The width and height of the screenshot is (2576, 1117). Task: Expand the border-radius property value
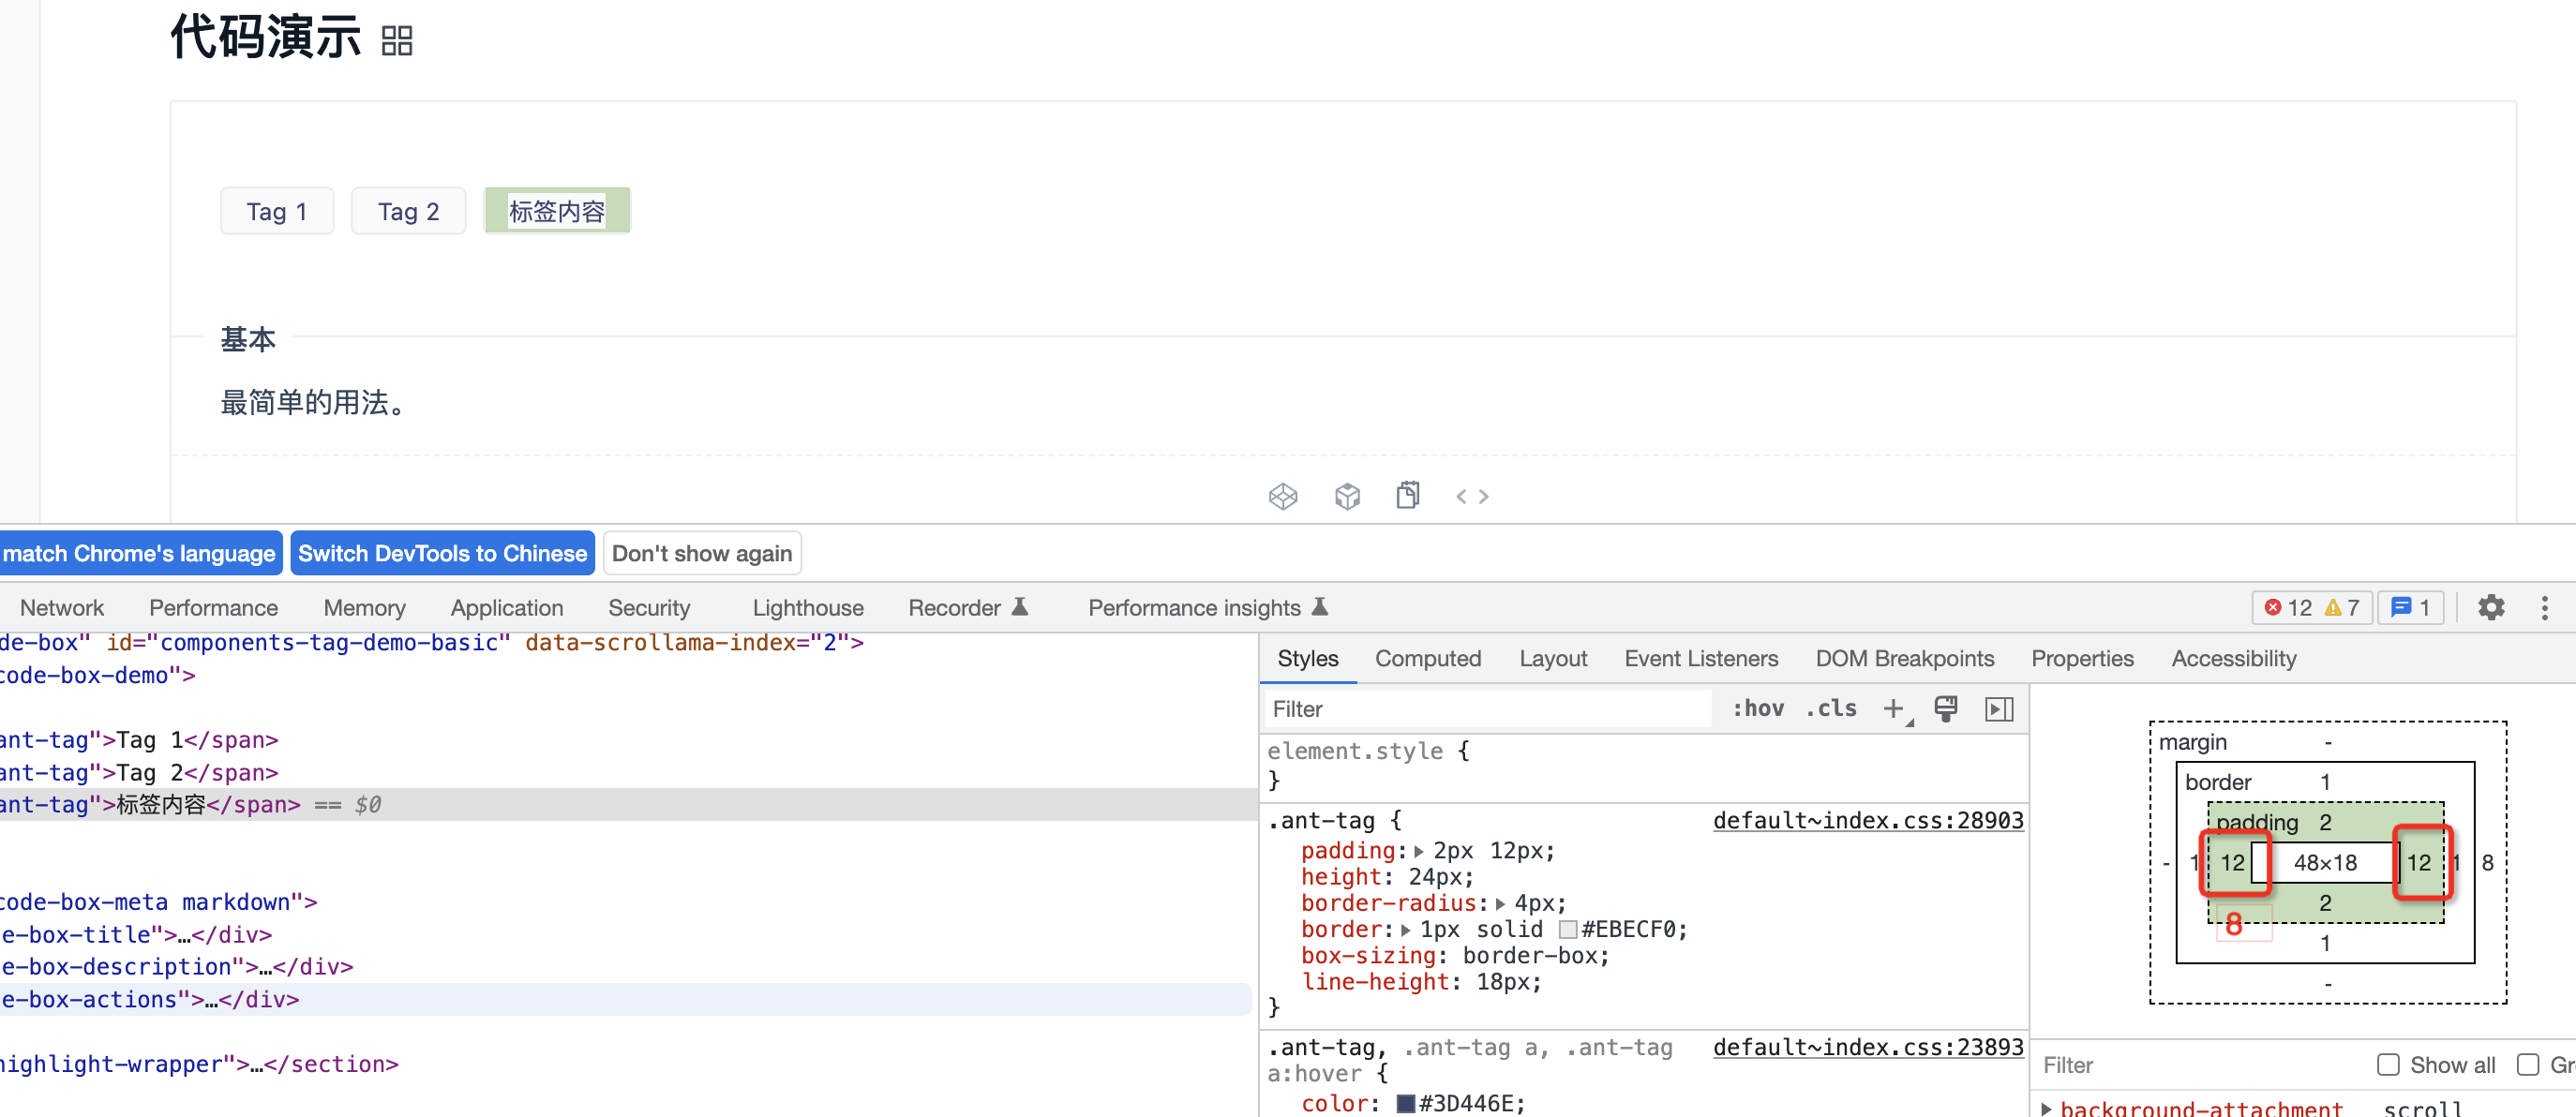point(1499,903)
